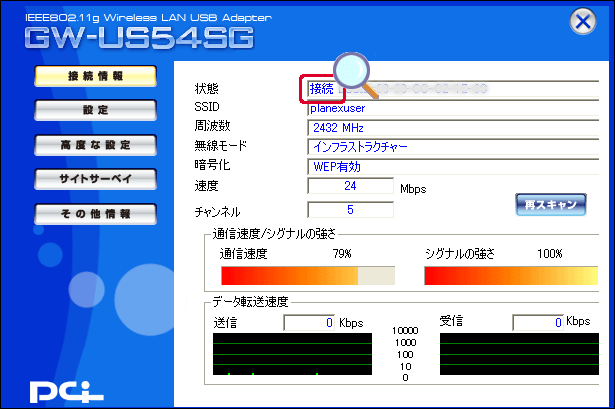
Task: Click the GW-US54SG product title
Action: pos(139,38)
